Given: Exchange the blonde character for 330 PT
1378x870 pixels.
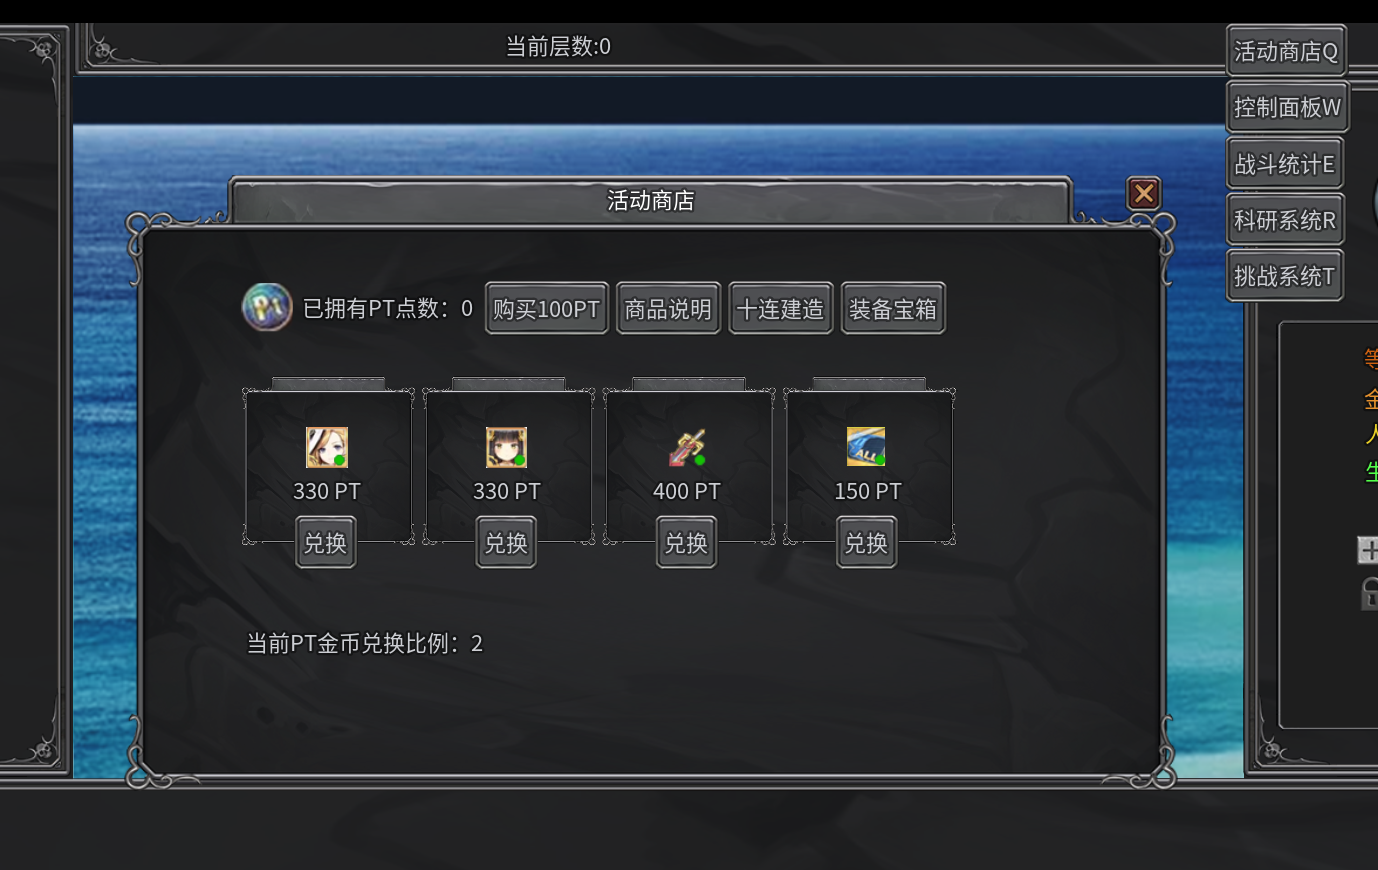Looking at the screenshot, I should coord(326,542).
